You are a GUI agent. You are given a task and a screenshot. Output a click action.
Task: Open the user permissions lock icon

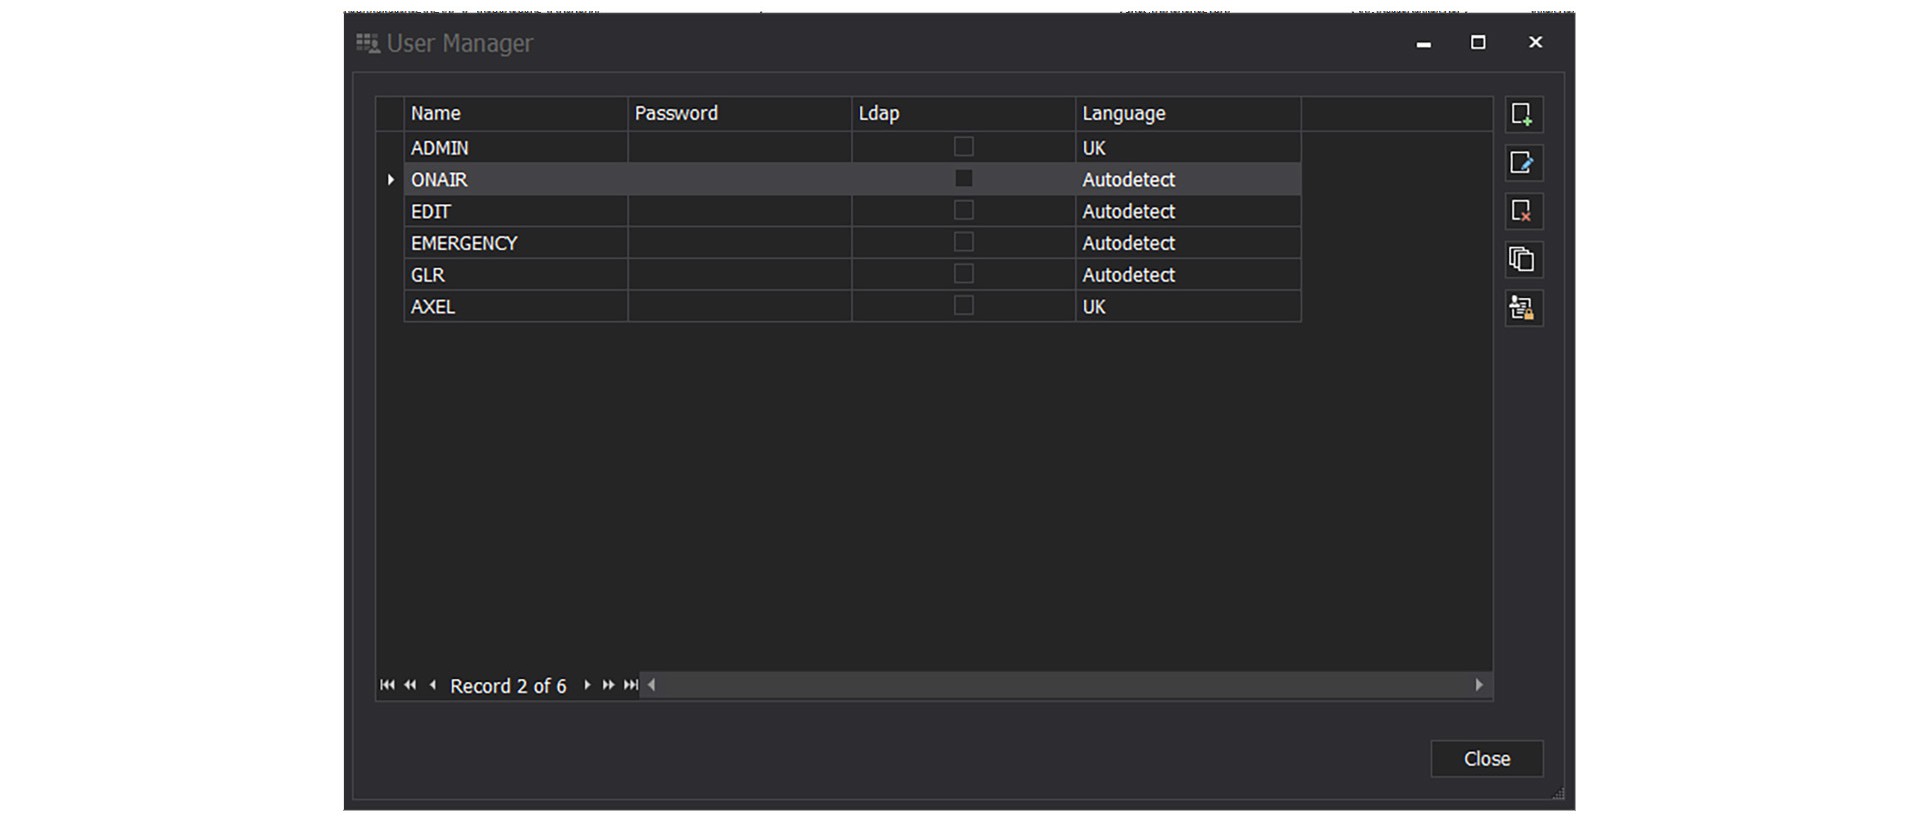point(1522,309)
